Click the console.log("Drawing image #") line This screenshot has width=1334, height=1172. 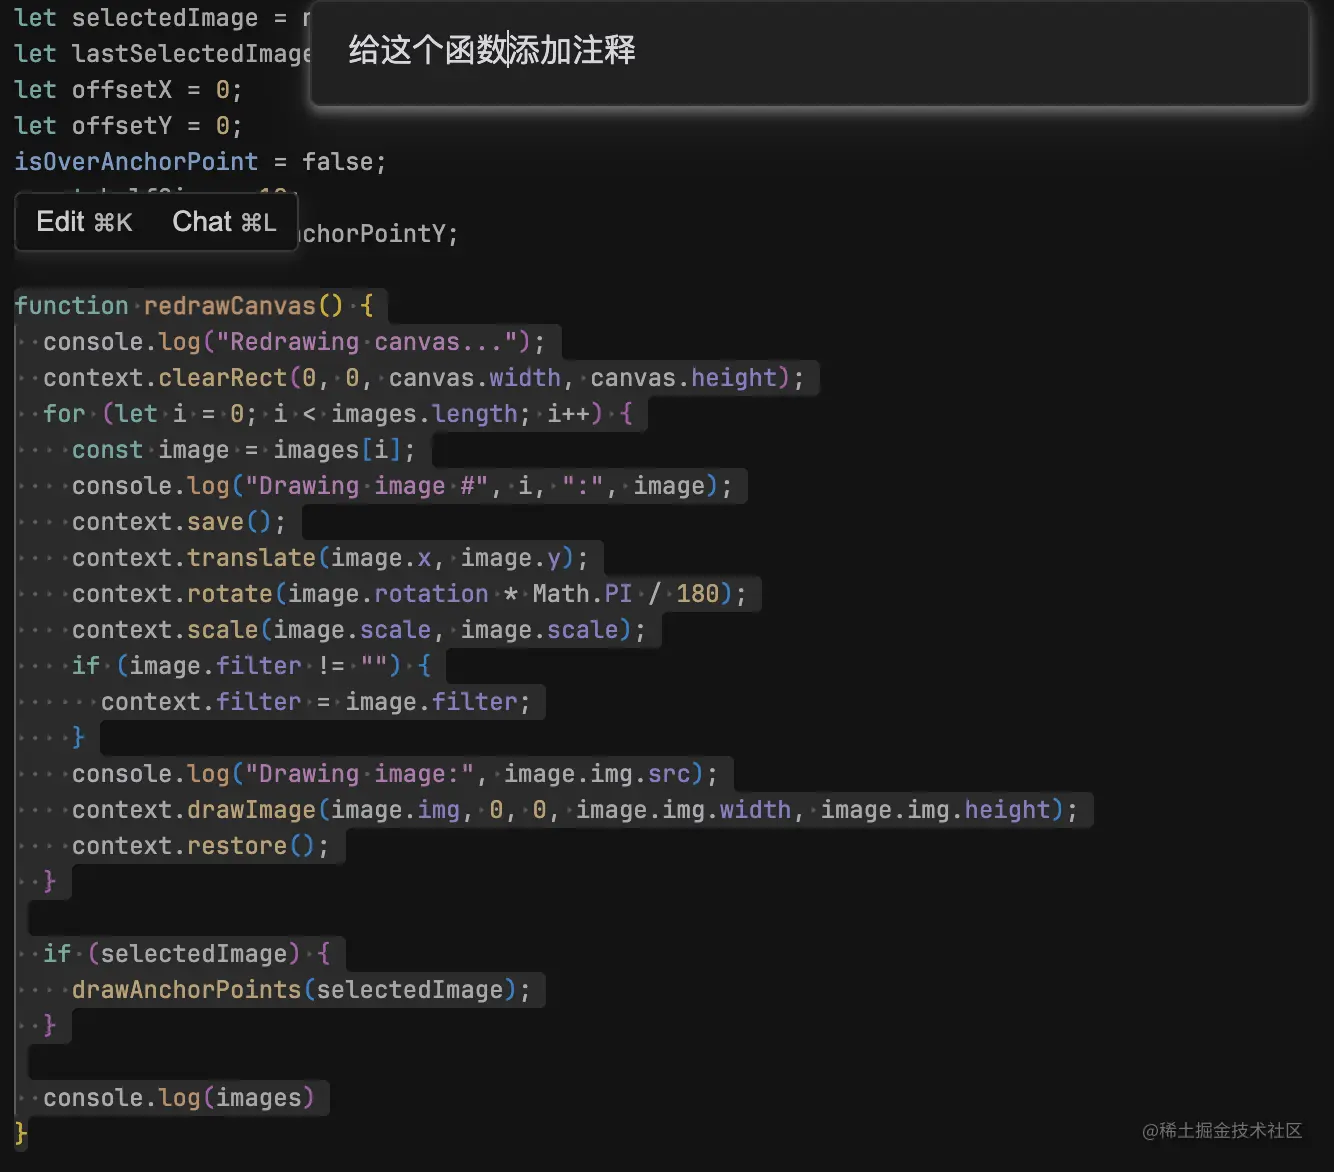[x=402, y=486]
